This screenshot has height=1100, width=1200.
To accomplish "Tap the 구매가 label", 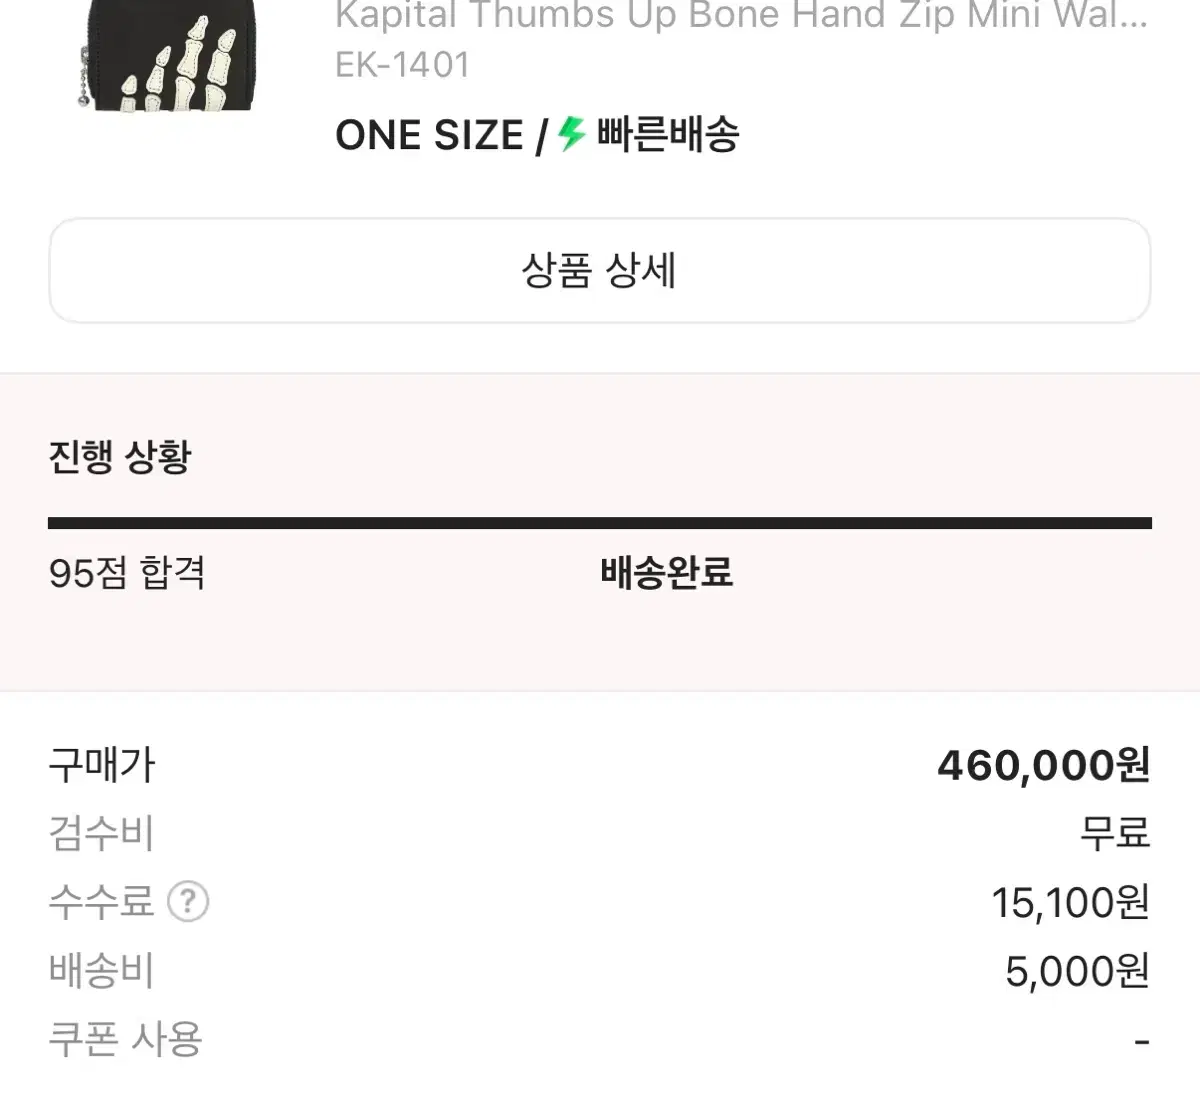I will pyautogui.click(x=102, y=766).
